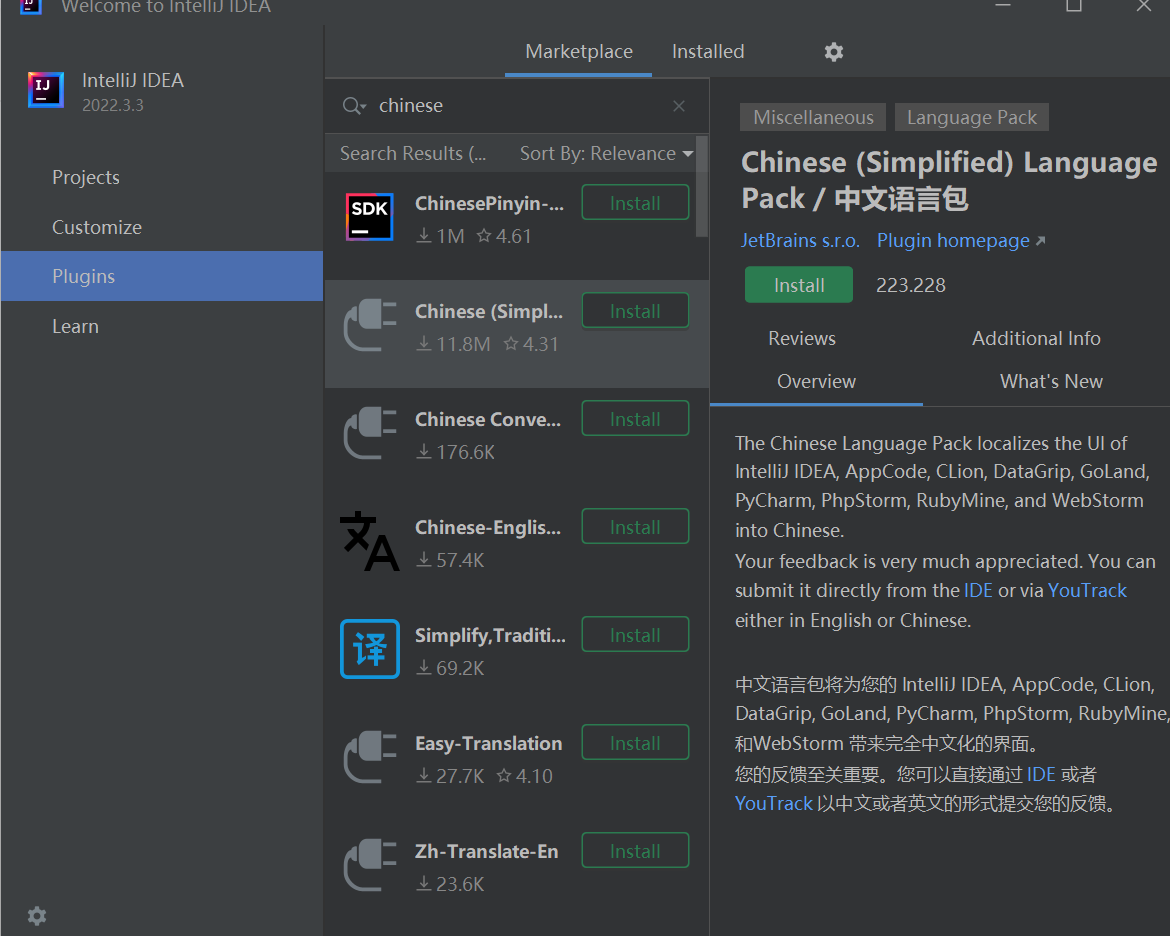Viewport: 1170px width, 936px height.
Task: Click the 11.8M downloads count
Action: [454, 344]
